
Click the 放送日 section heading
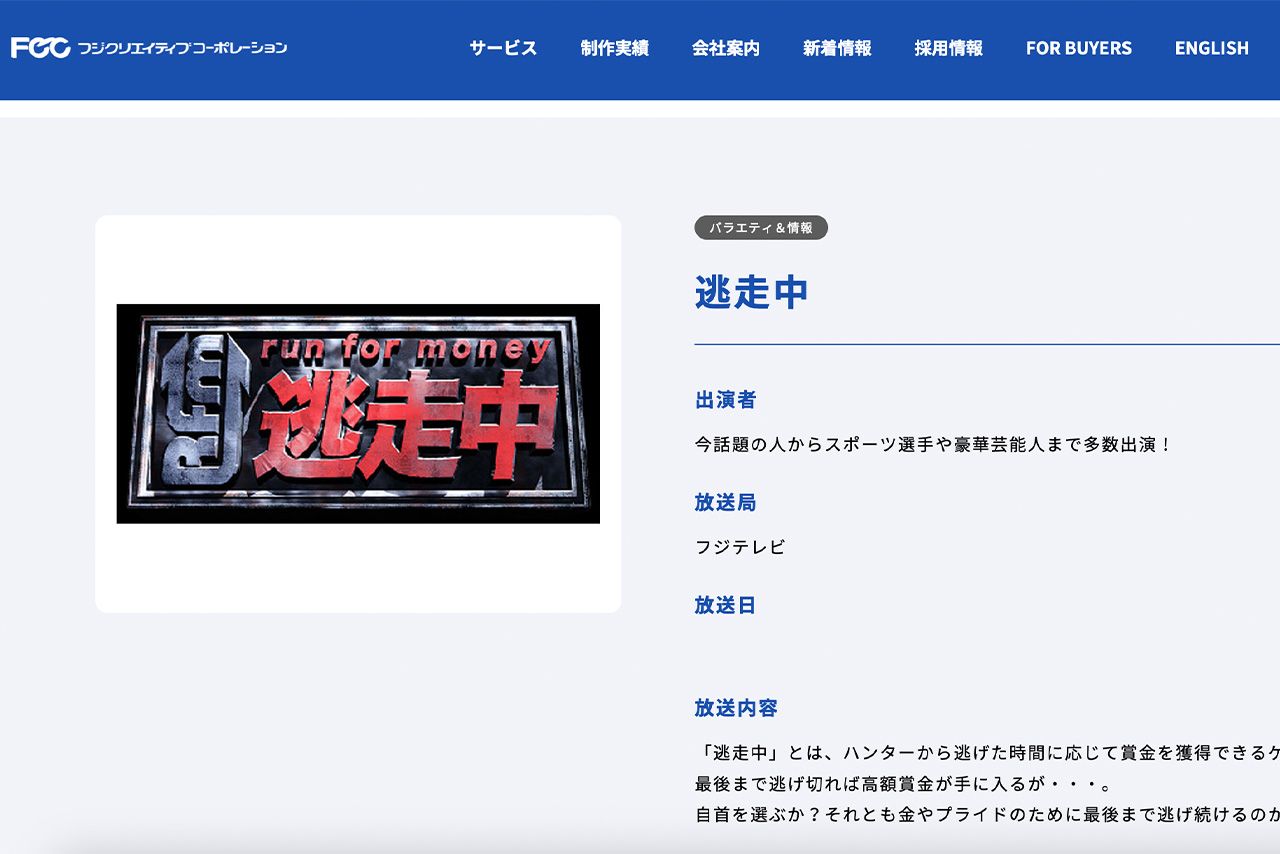coord(723,605)
